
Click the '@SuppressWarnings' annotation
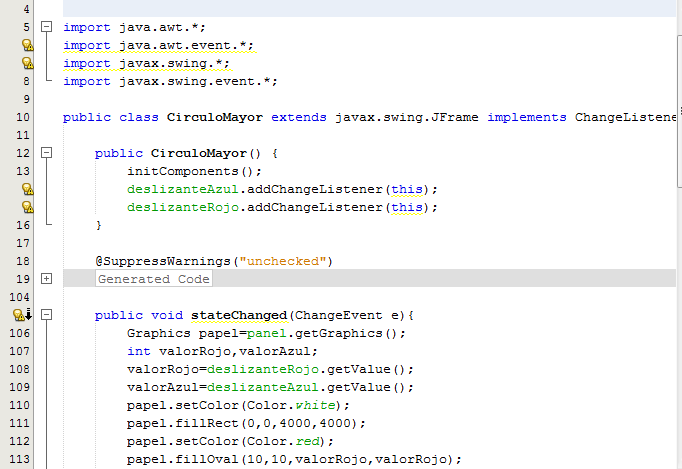(163, 261)
